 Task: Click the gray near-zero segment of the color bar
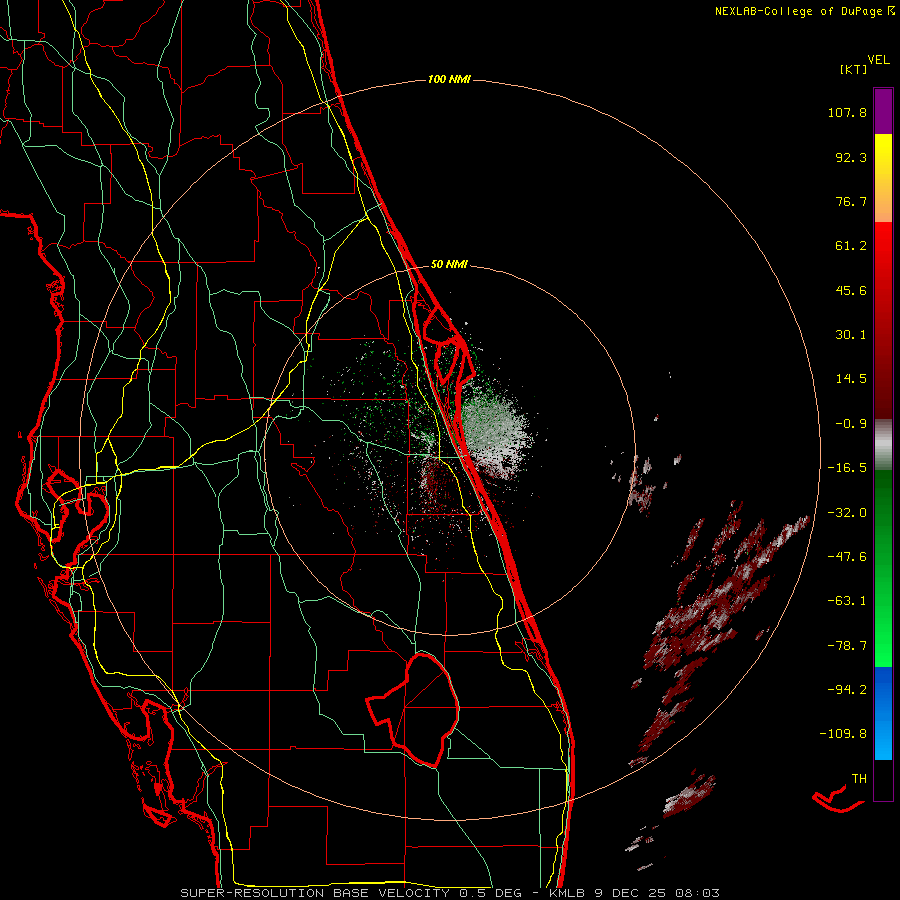pyautogui.click(x=883, y=444)
